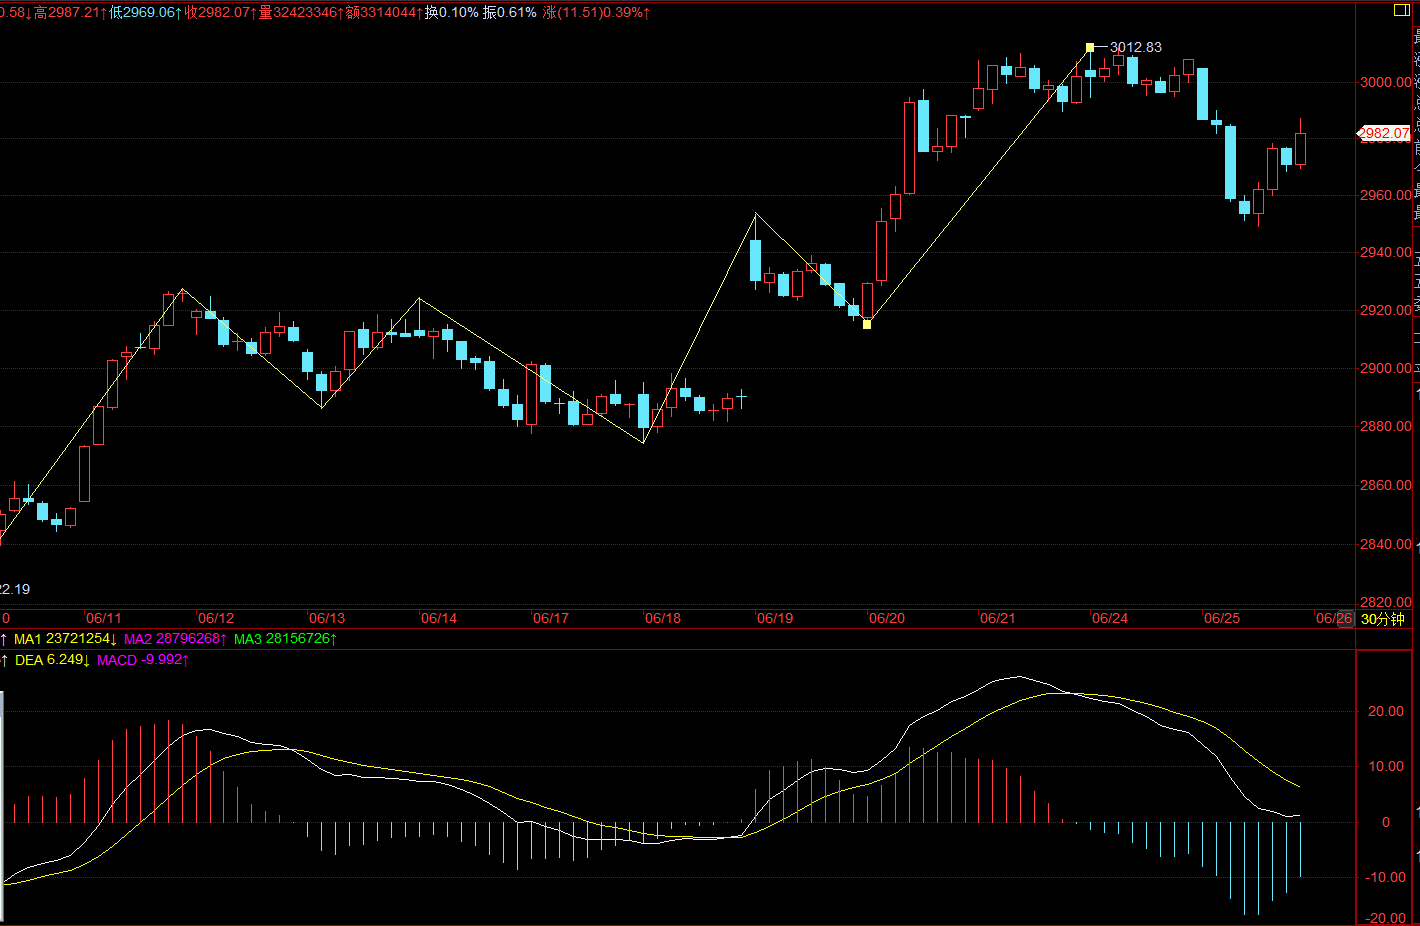Image resolution: width=1420 pixels, height=926 pixels.
Task: Click the DEA indicator value label
Action: point(52,660)
